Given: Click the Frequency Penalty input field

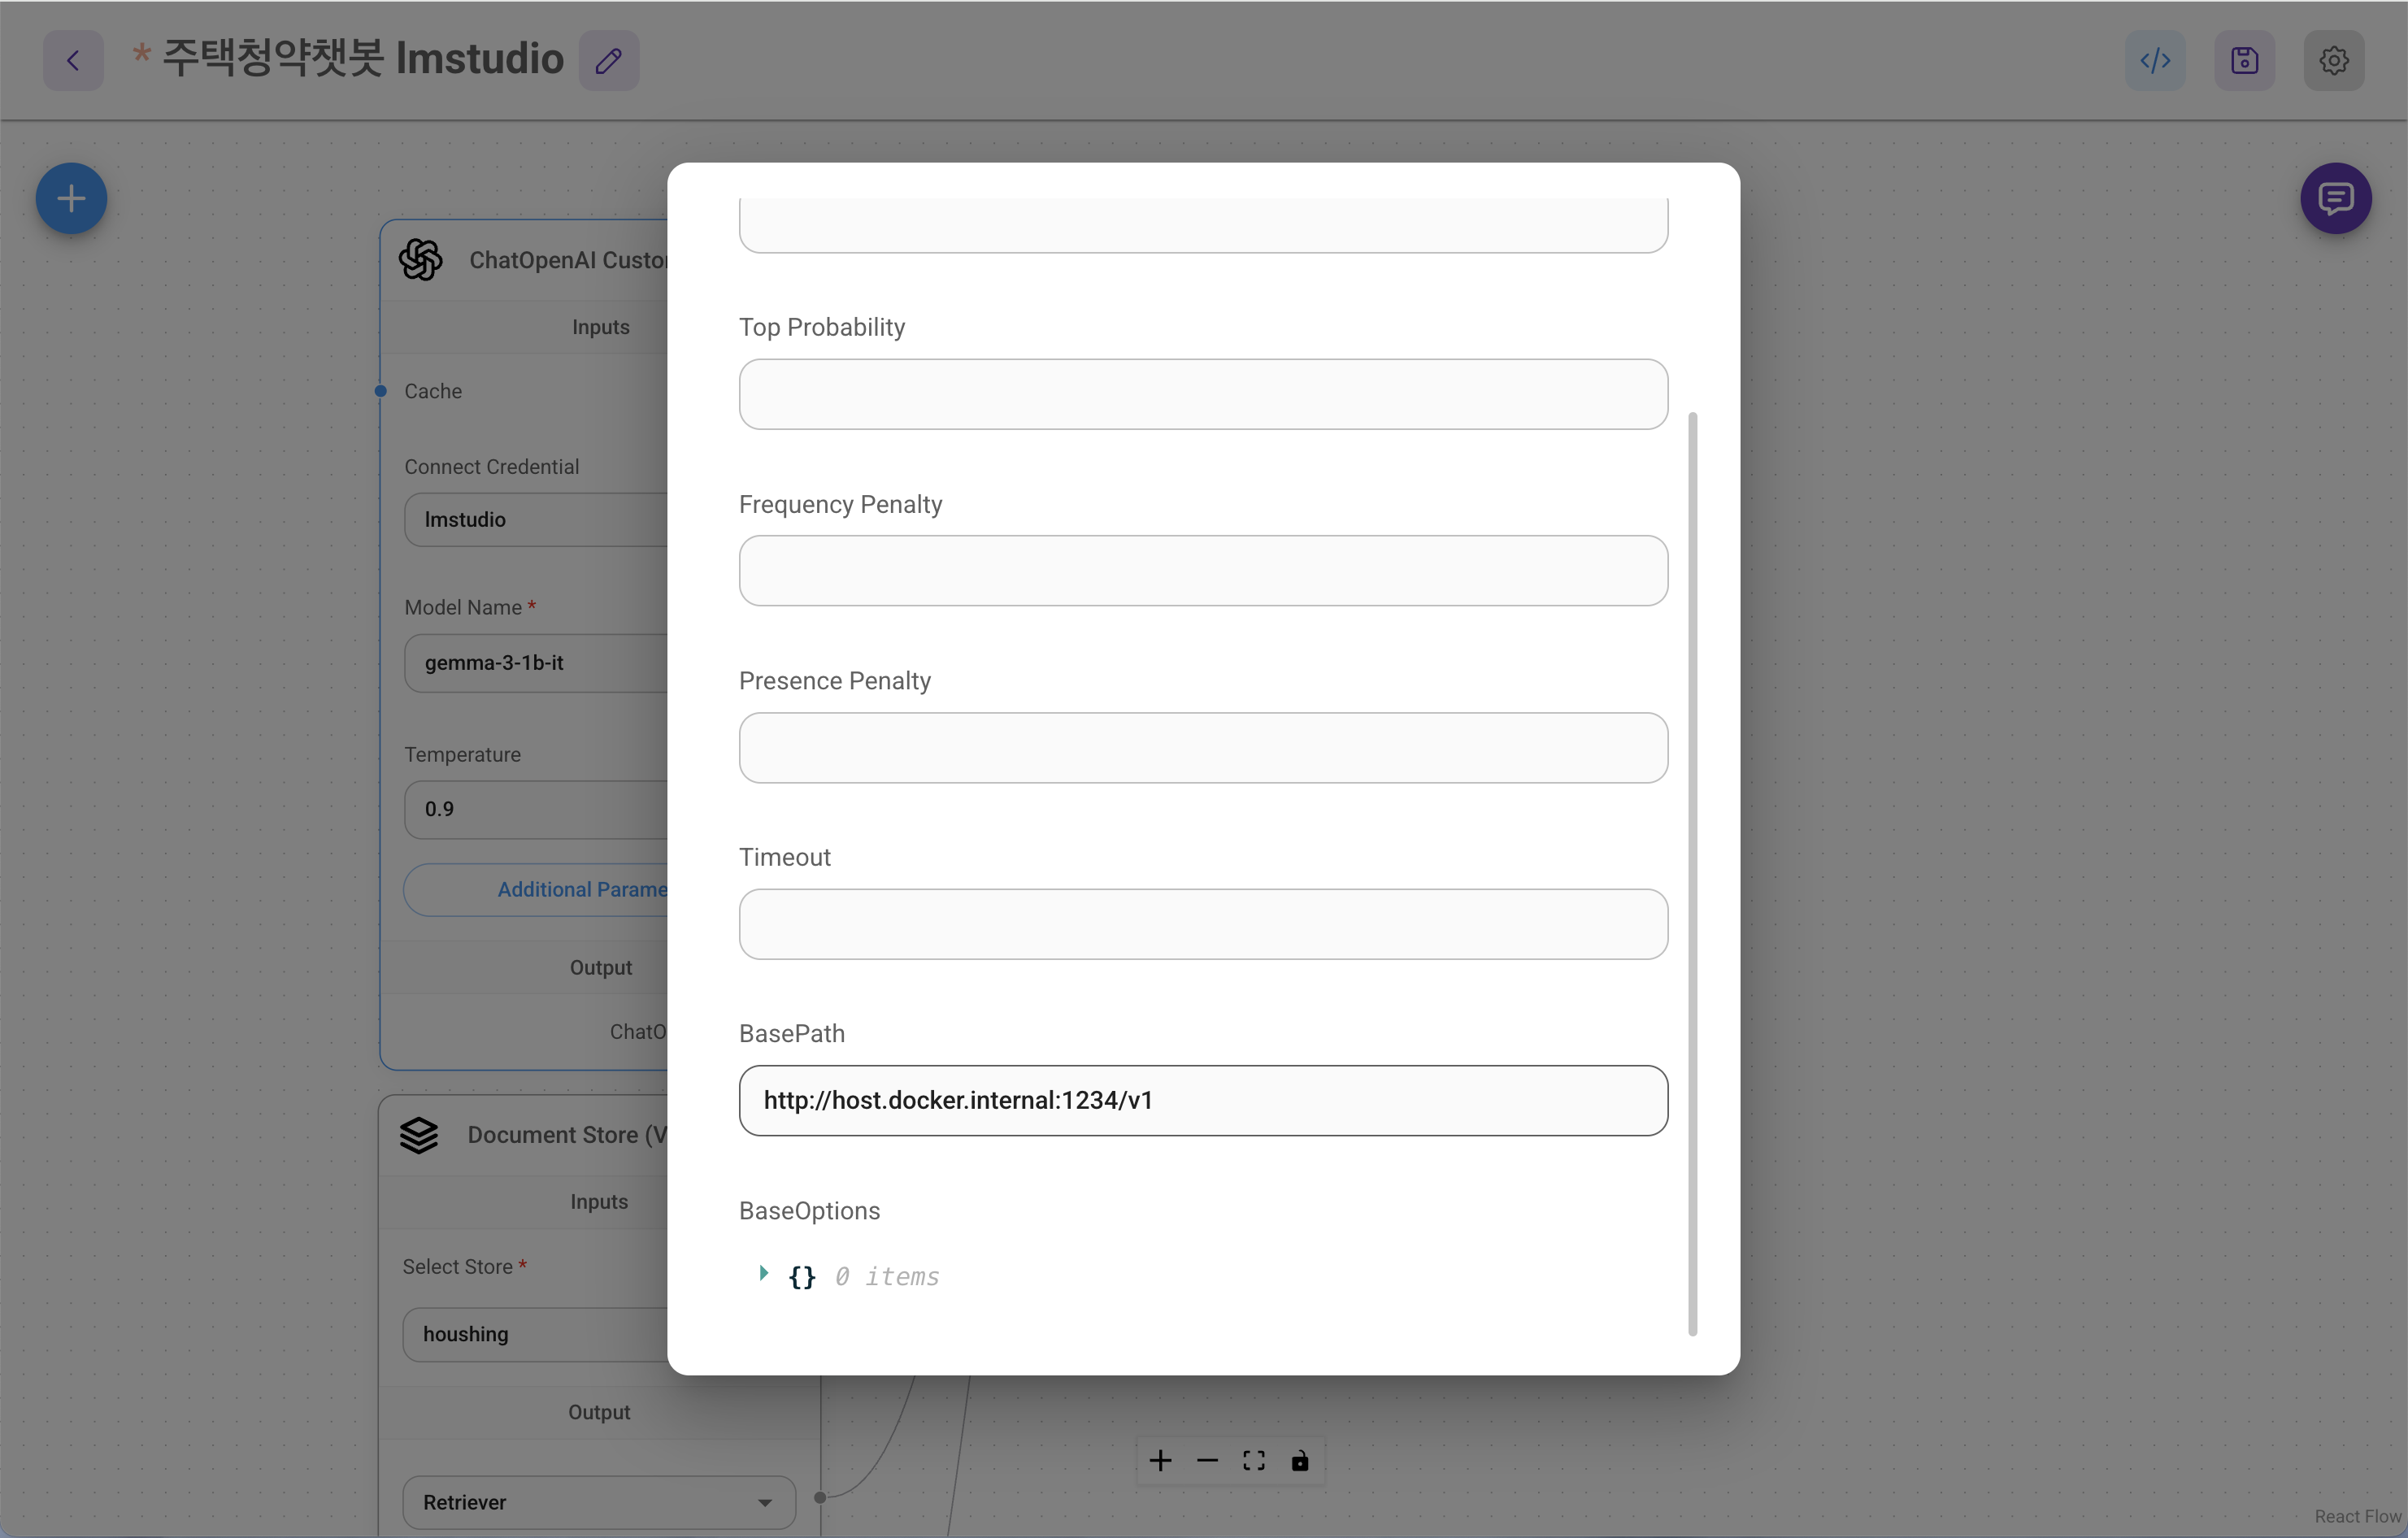Looking at the screenshot, I should click(x=1203, y=570).
